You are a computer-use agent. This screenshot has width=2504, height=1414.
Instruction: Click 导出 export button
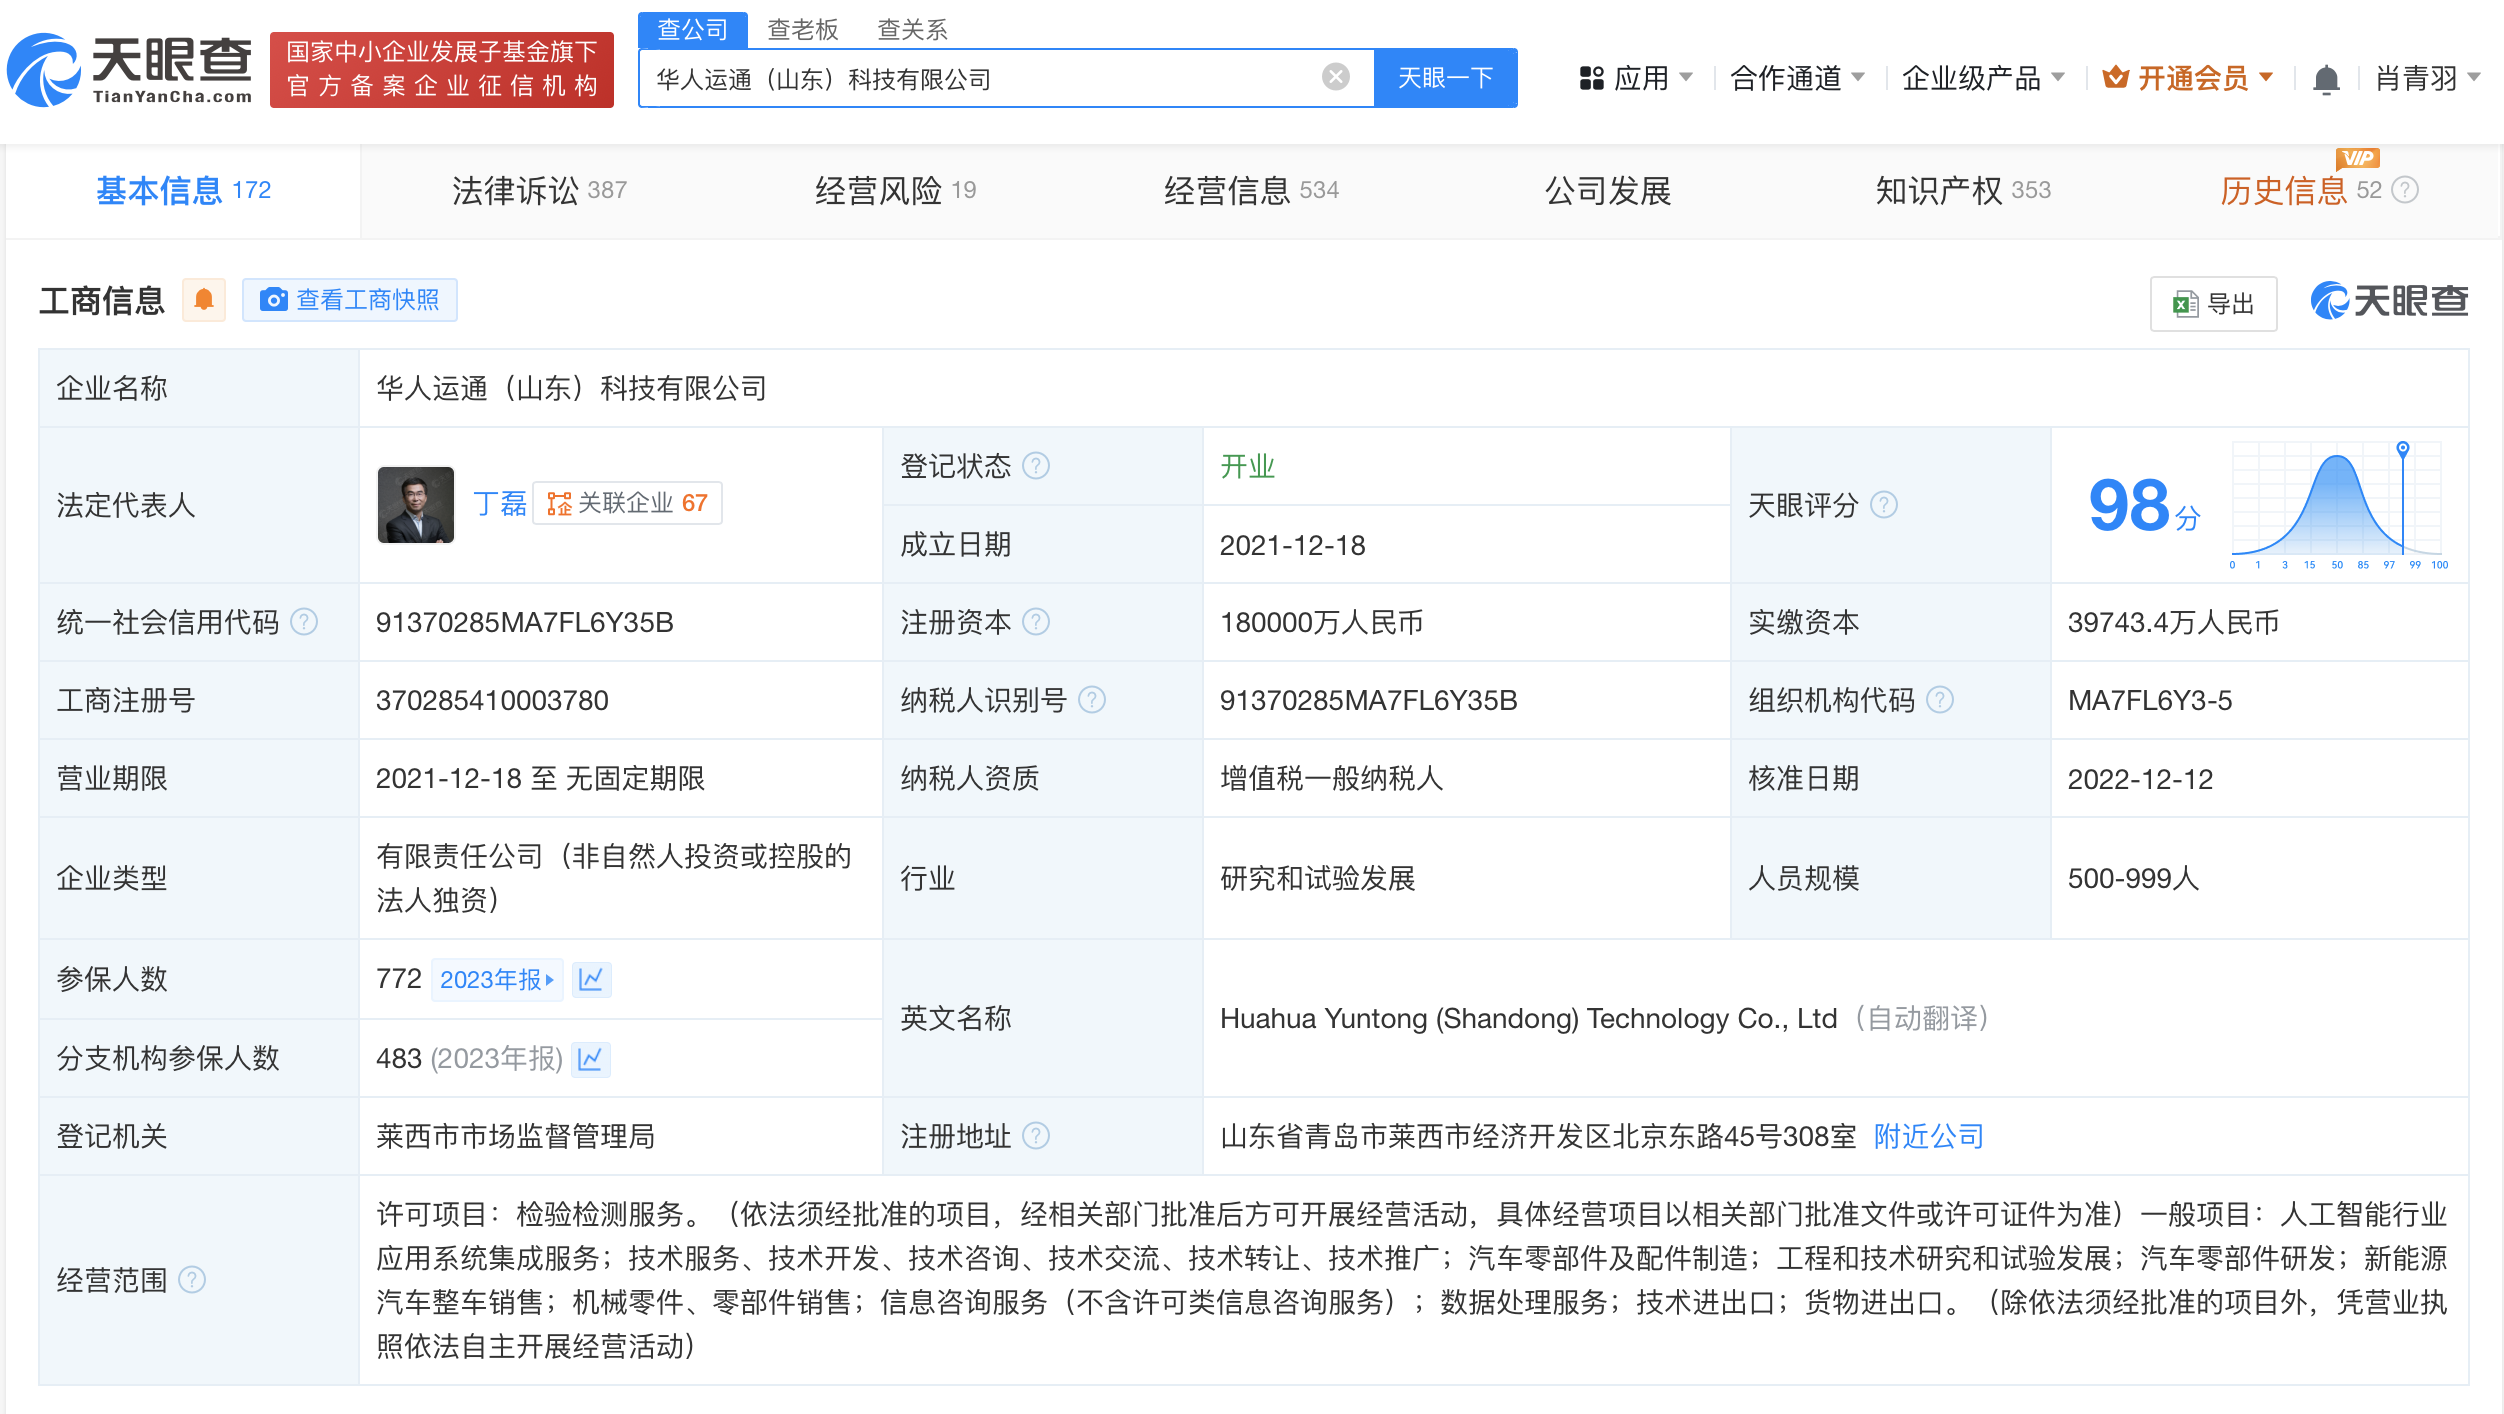(x=2213, y=304)
